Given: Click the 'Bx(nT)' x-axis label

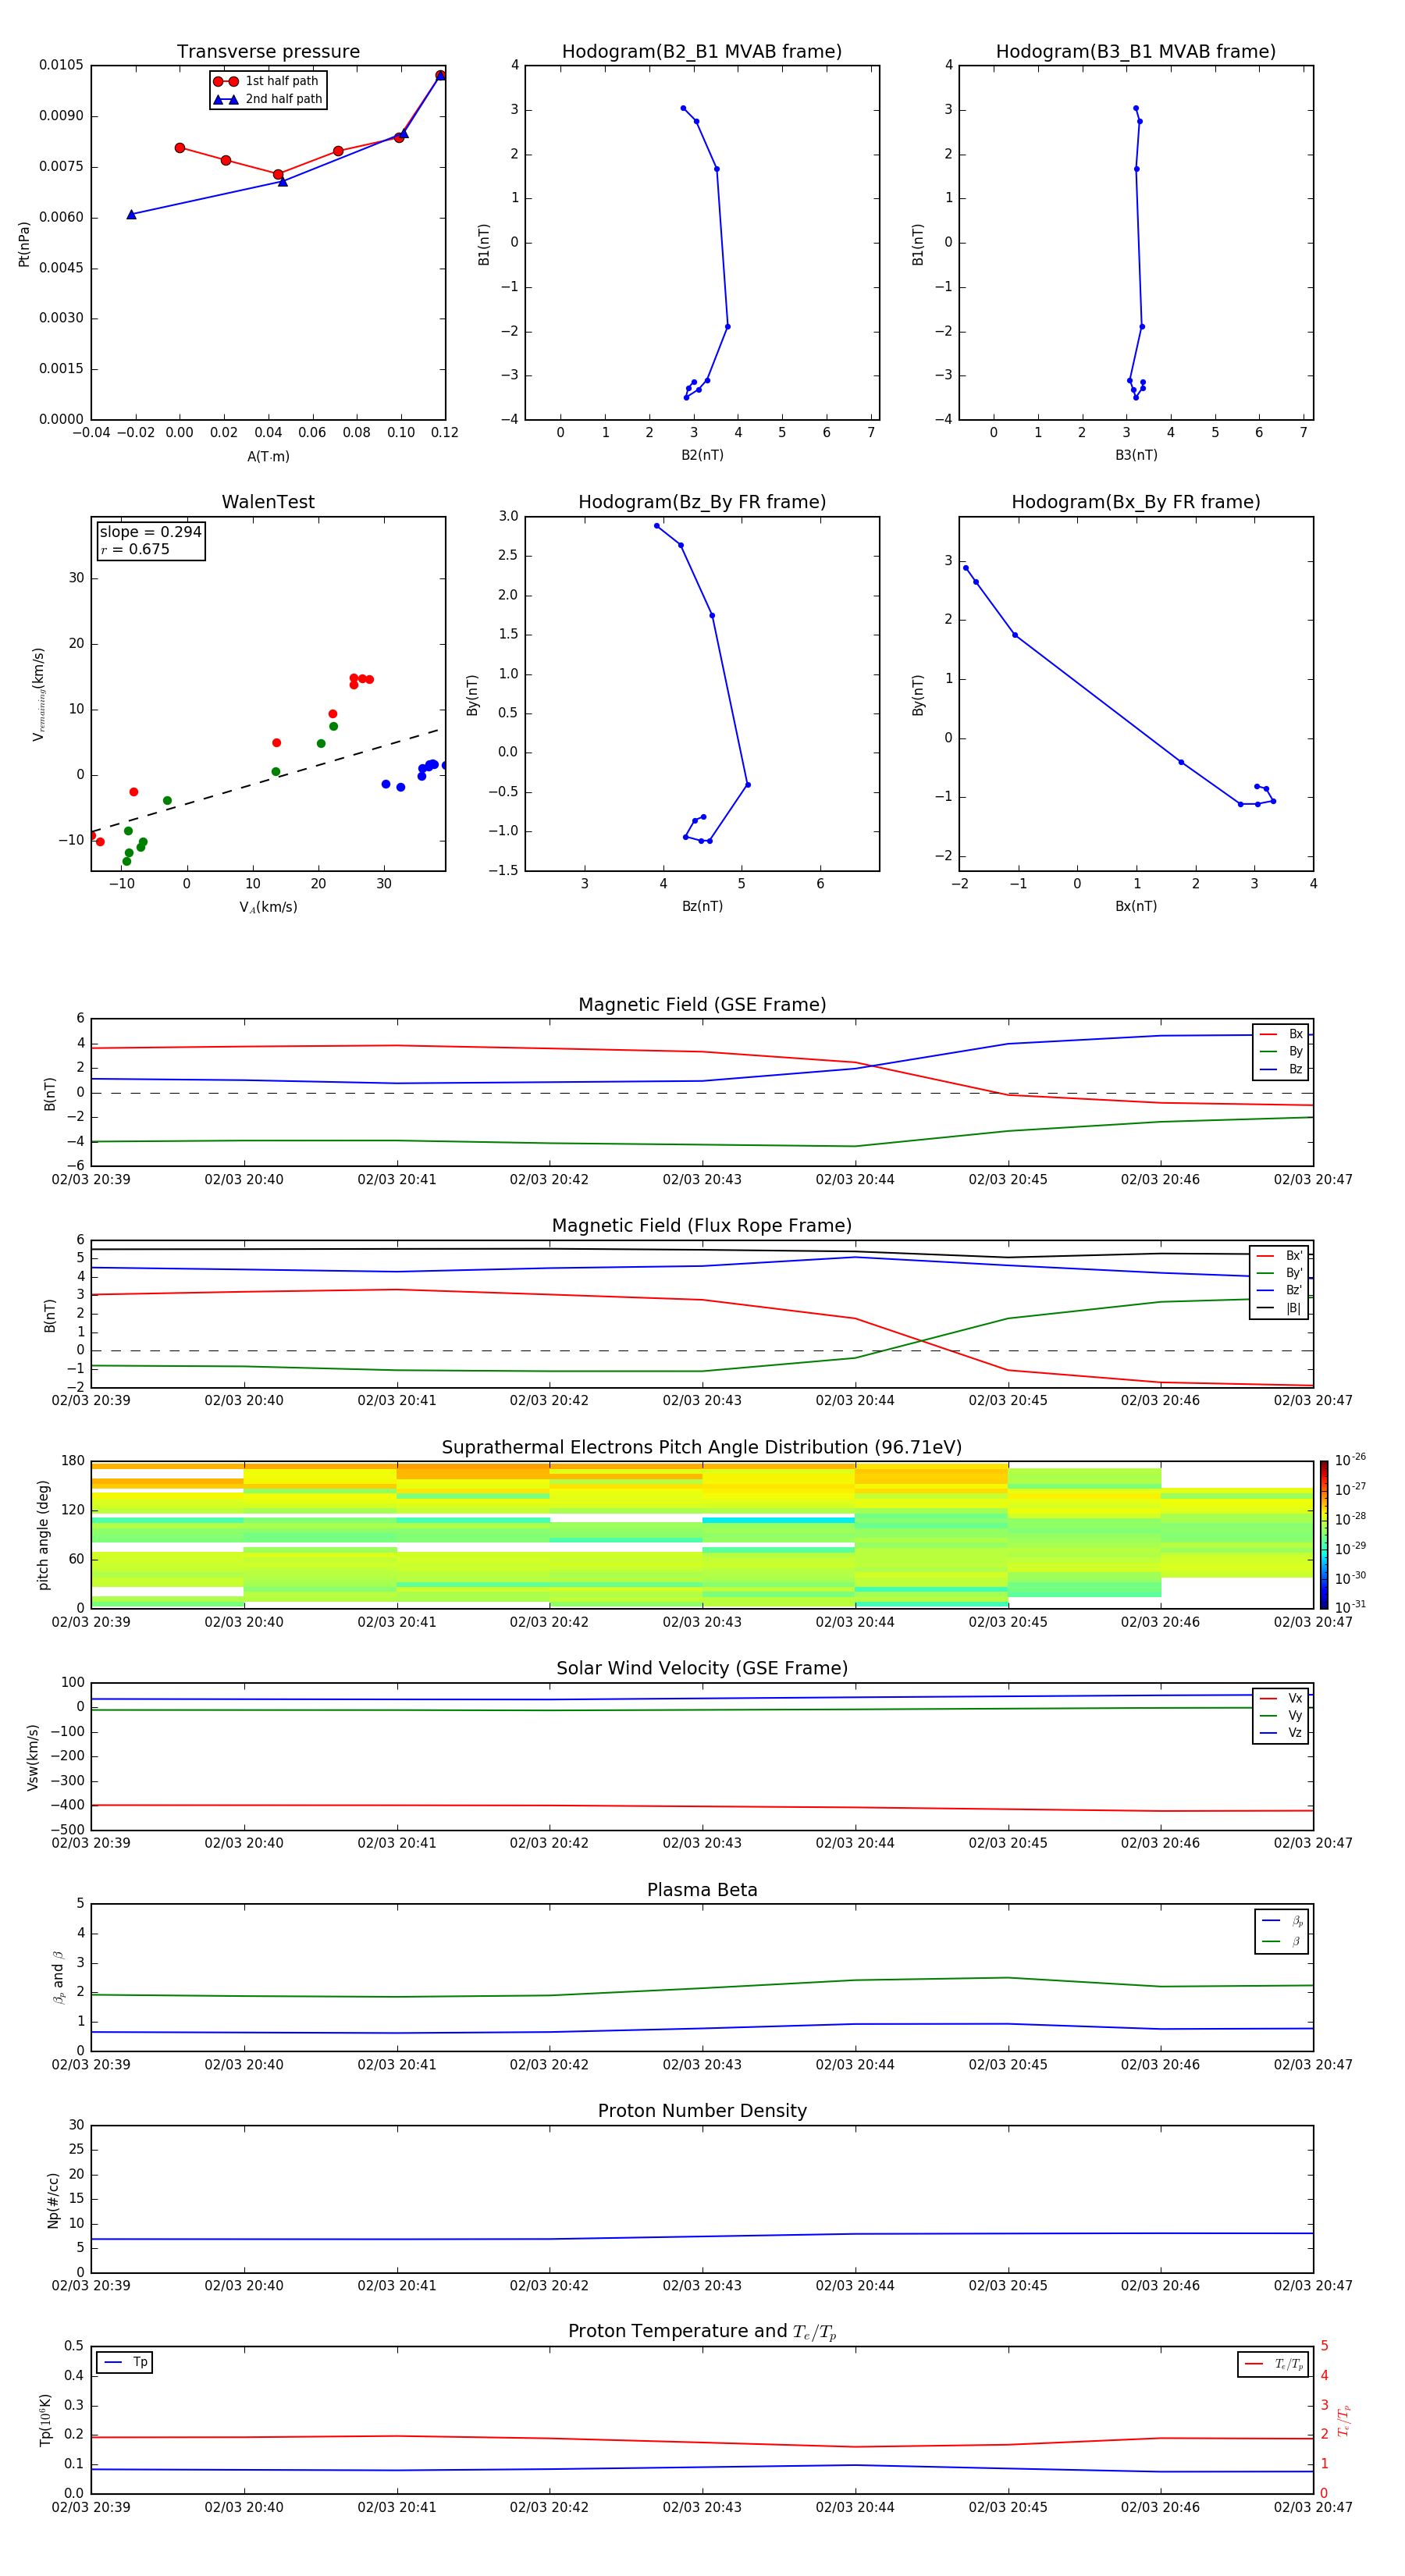Looking at the screenshot, I should tap(1136, 906).
